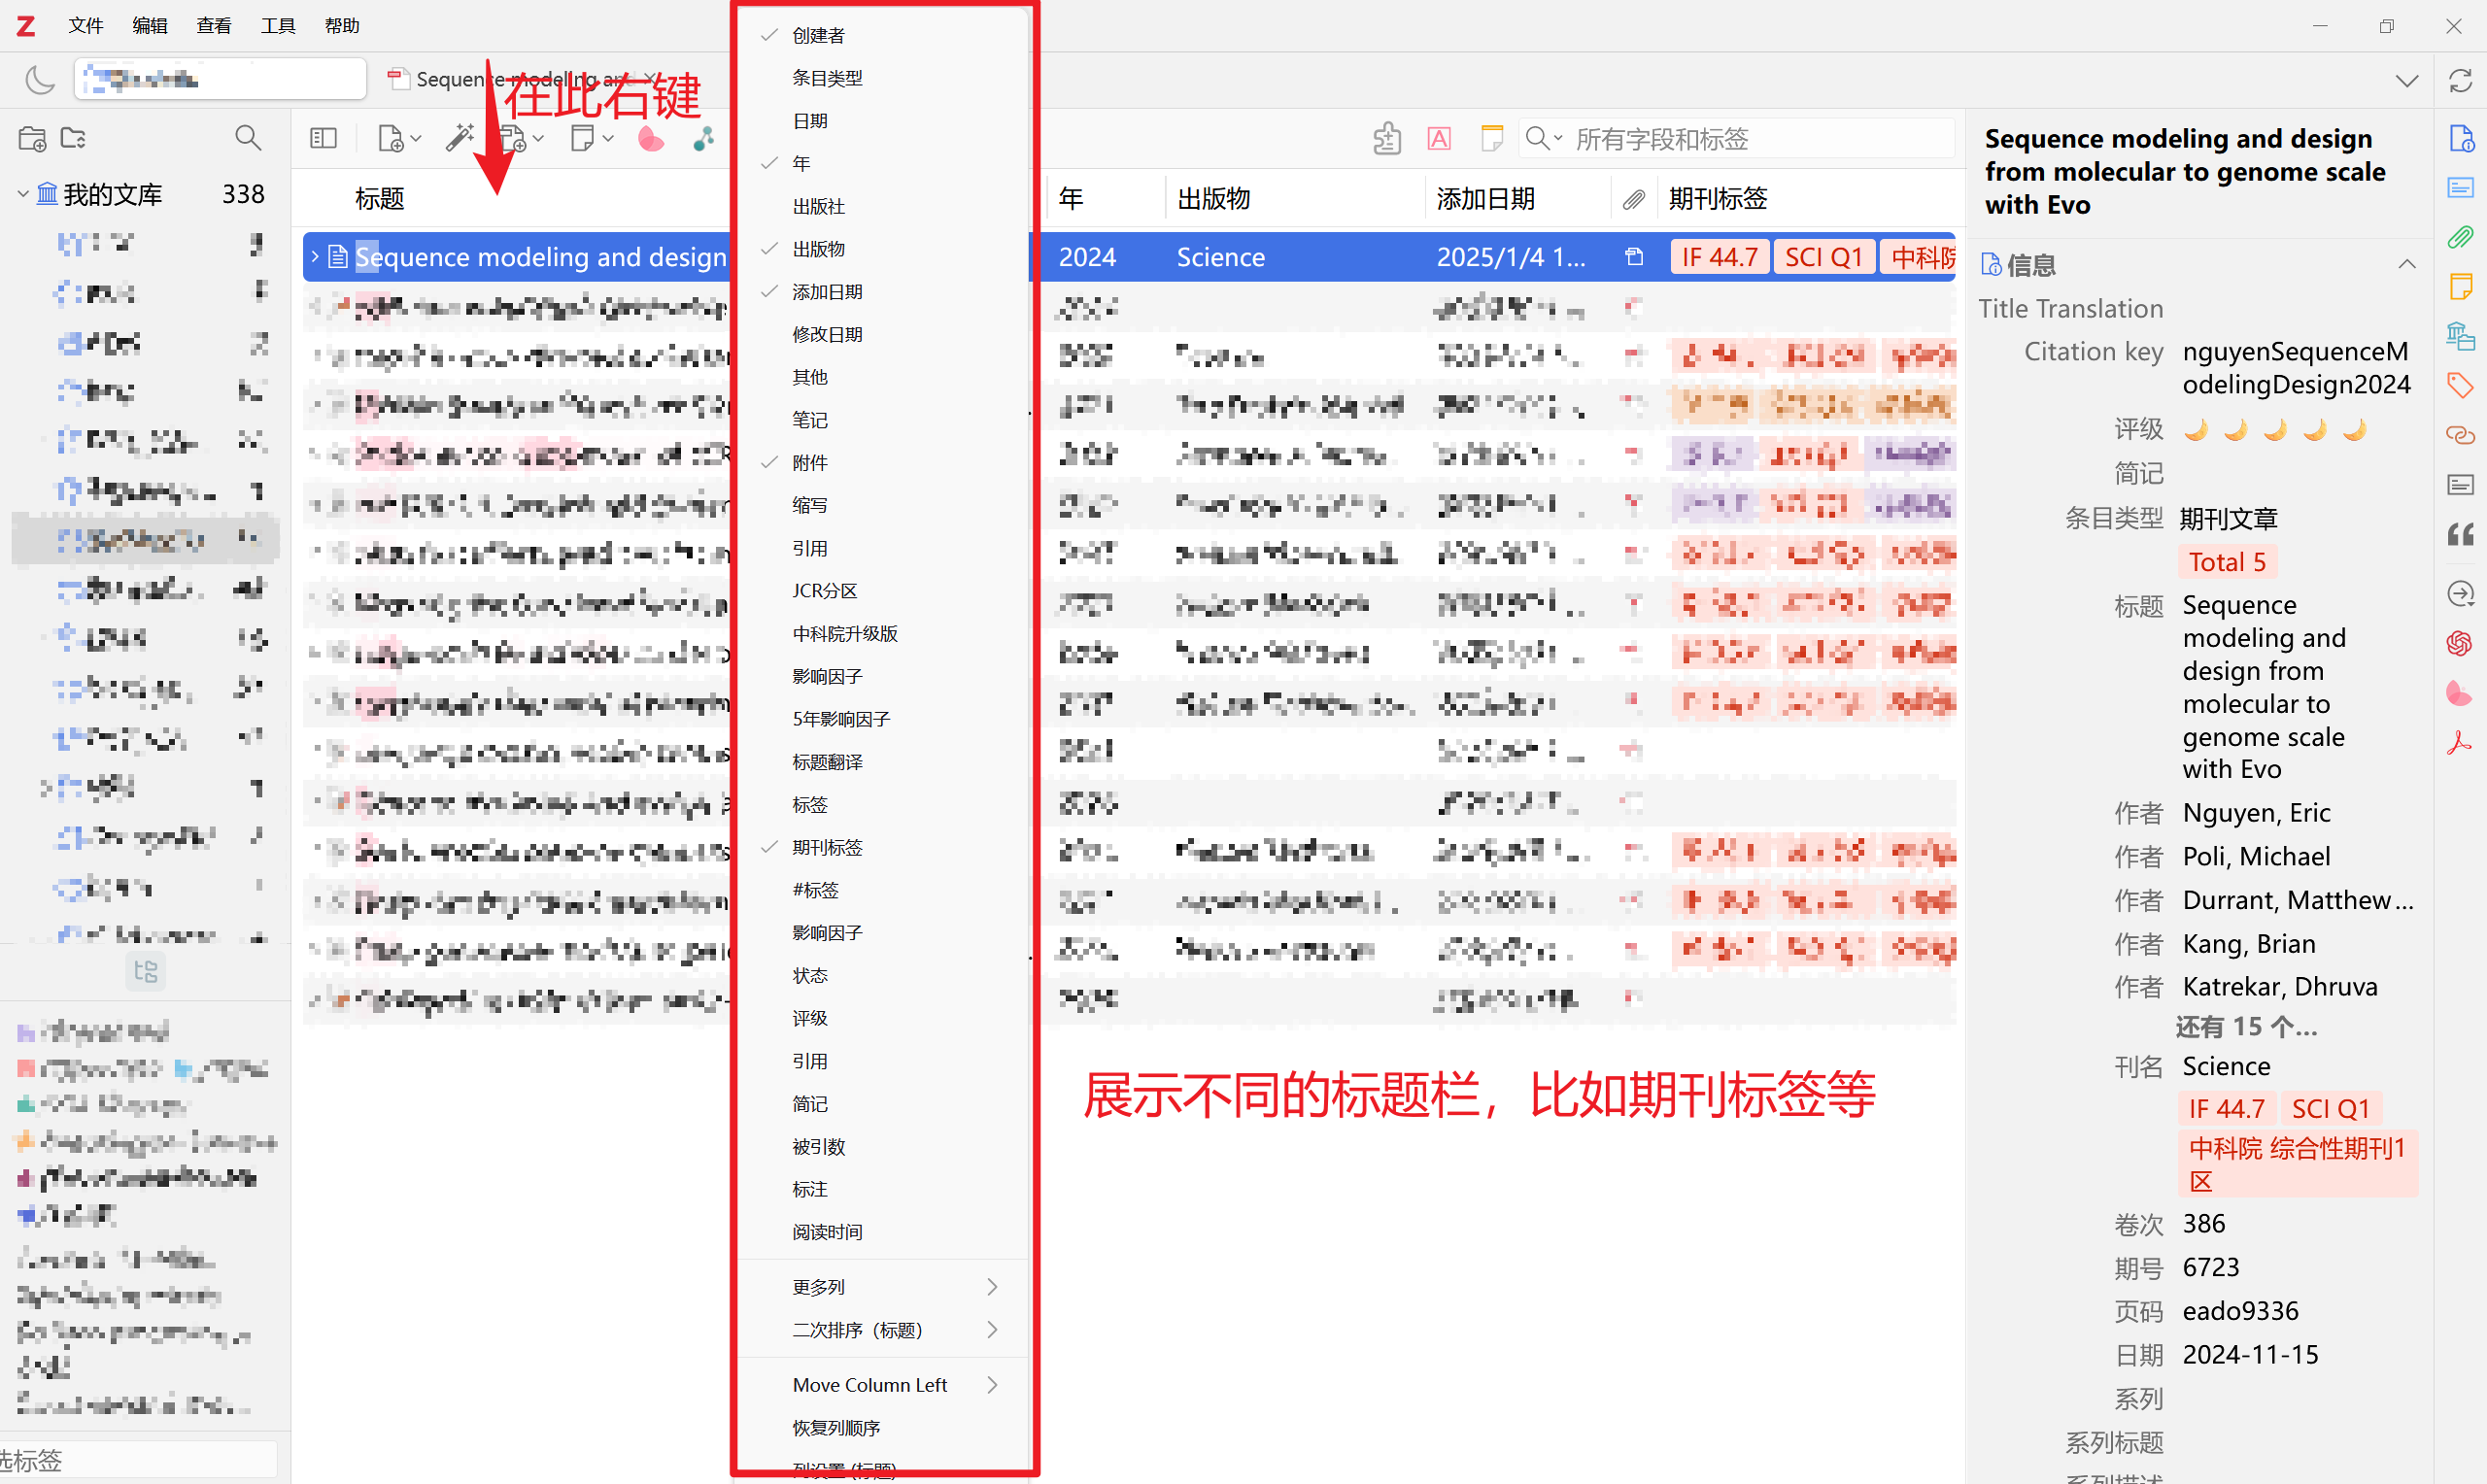Open the 编辑 menu
This screenshot has height=1484, width=2487.
click(x=149, y=26)
